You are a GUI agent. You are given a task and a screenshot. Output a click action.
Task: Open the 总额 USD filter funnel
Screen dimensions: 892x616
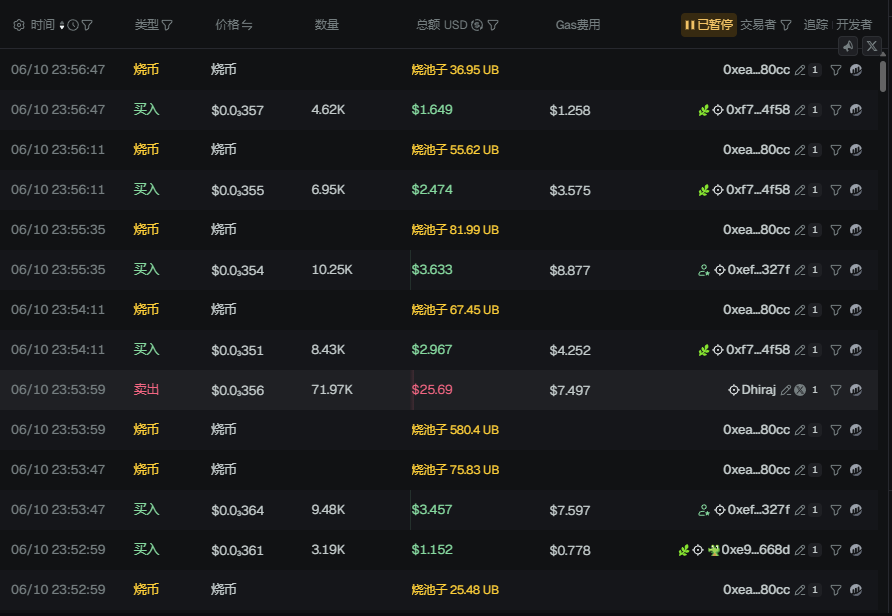click(x=493, y=25)
